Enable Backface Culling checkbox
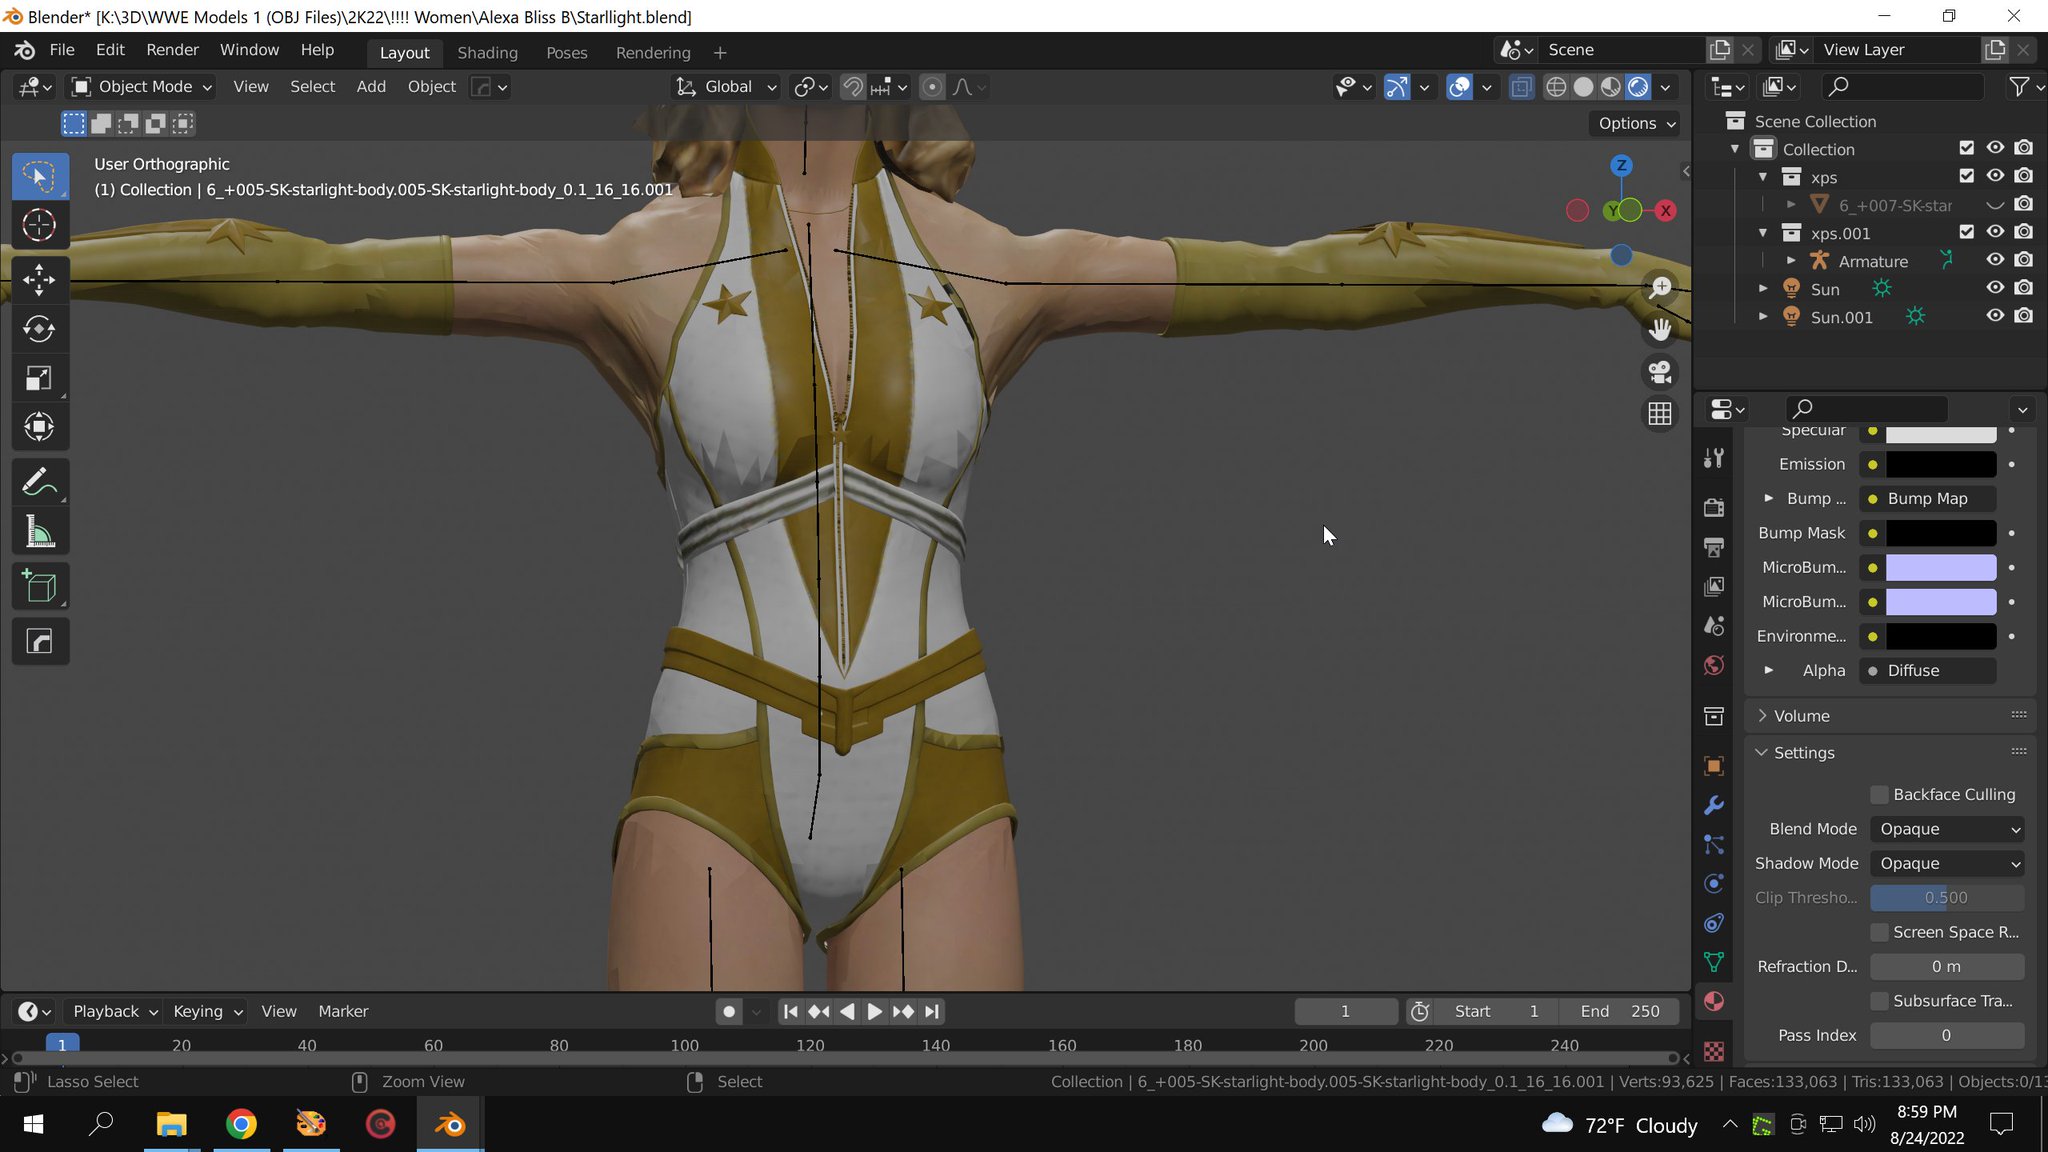The width and height of the screenshot is (2048, 1152). (x=1879, y=794)
